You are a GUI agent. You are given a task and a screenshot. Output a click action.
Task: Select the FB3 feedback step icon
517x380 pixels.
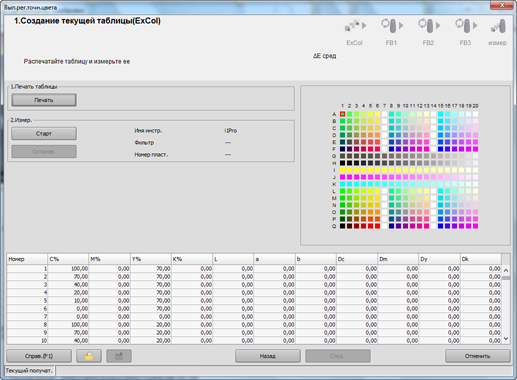(466, 26)
